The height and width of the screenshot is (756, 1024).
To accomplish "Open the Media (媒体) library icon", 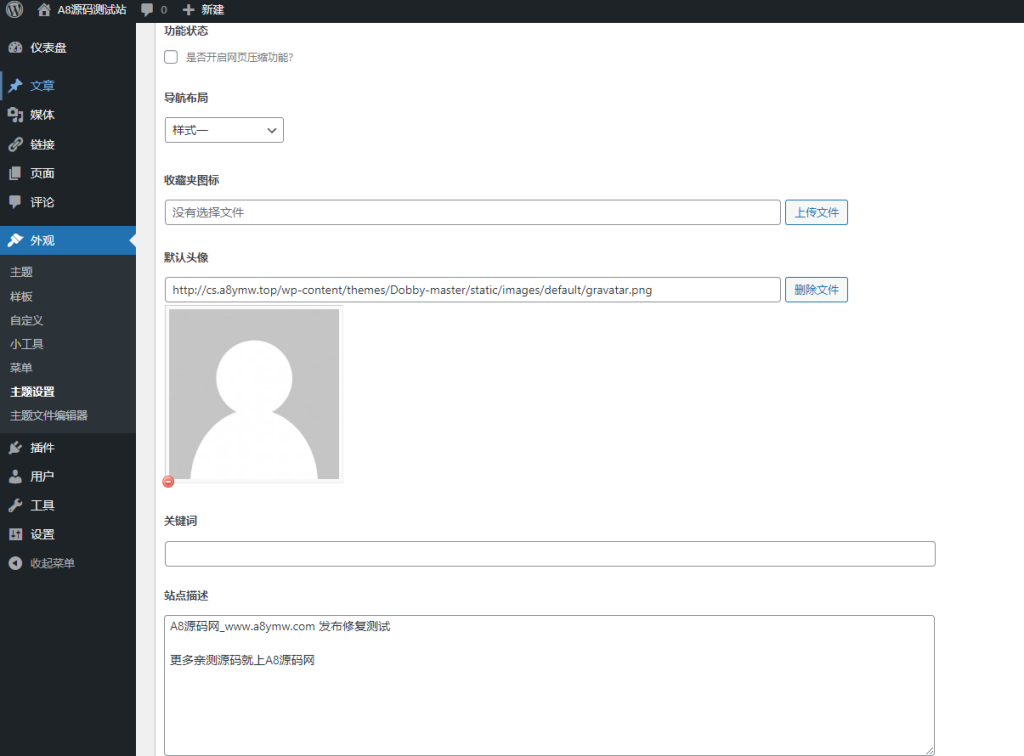I will click(16, 114).
